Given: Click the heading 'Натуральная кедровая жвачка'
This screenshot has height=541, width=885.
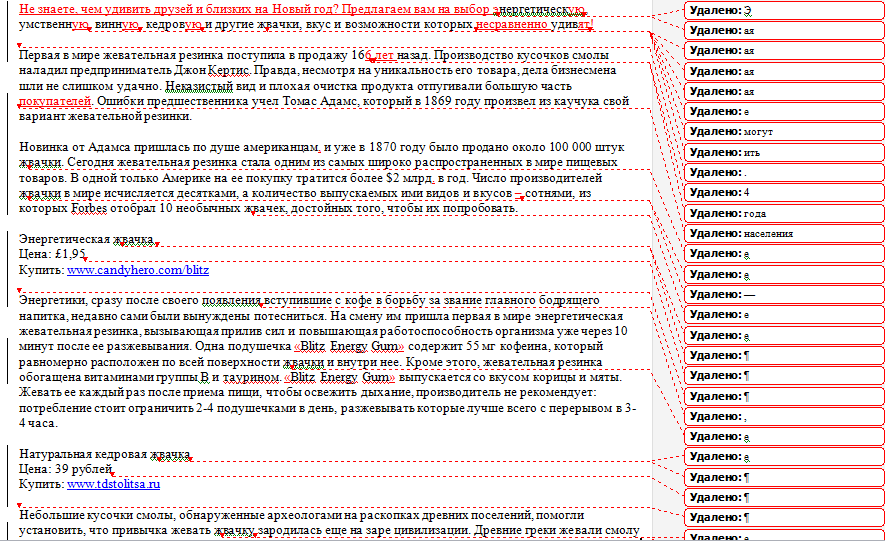Looking at the screenshot, I should 104,454.
